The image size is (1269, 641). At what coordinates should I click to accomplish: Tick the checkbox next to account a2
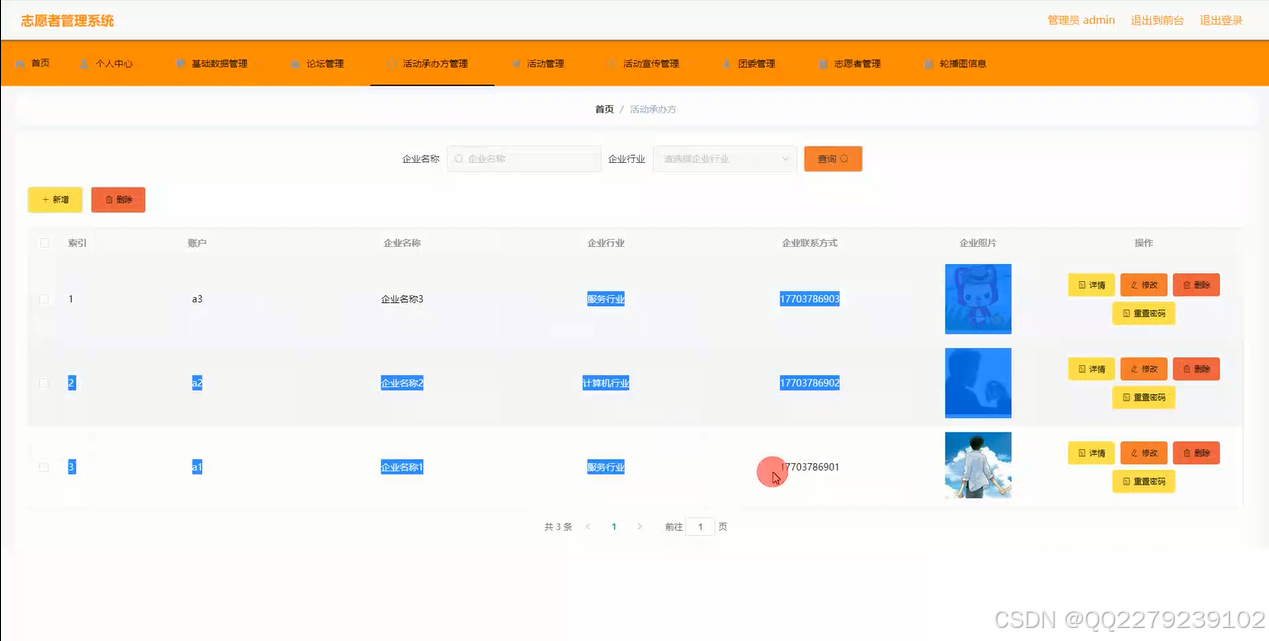point(44,382)
